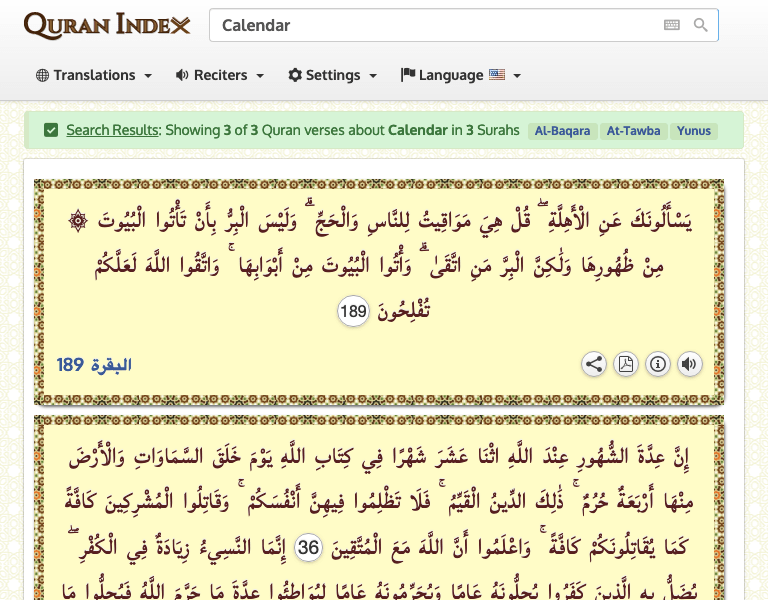This screenshot has width=768, height=600.
Task: Export verse 189 as PDF
Action: click(626, 364)
